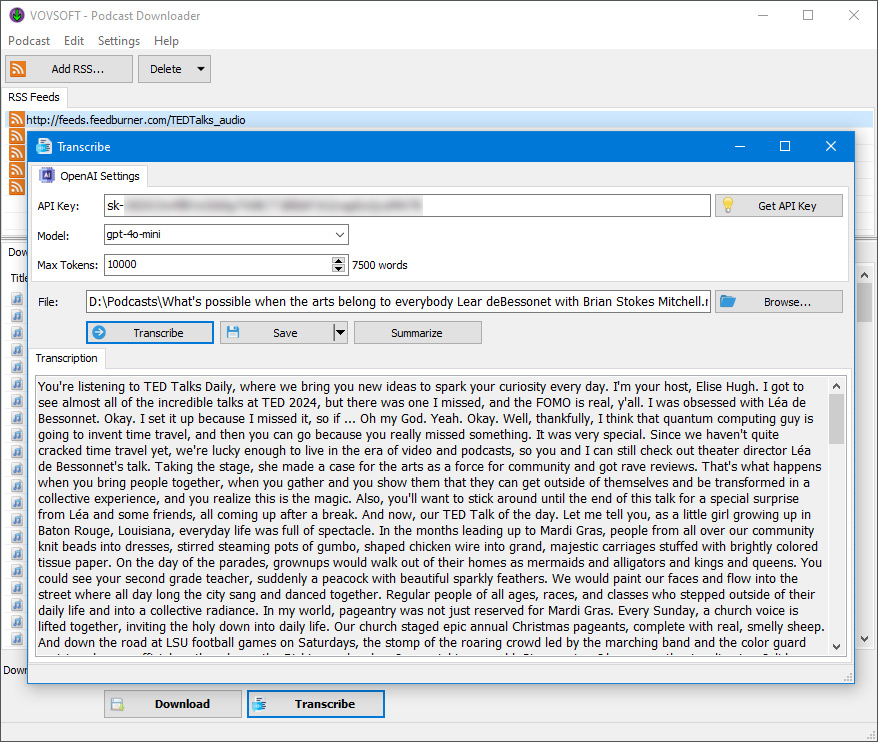Expand the Save dropdown arrow

coord(340,333)
